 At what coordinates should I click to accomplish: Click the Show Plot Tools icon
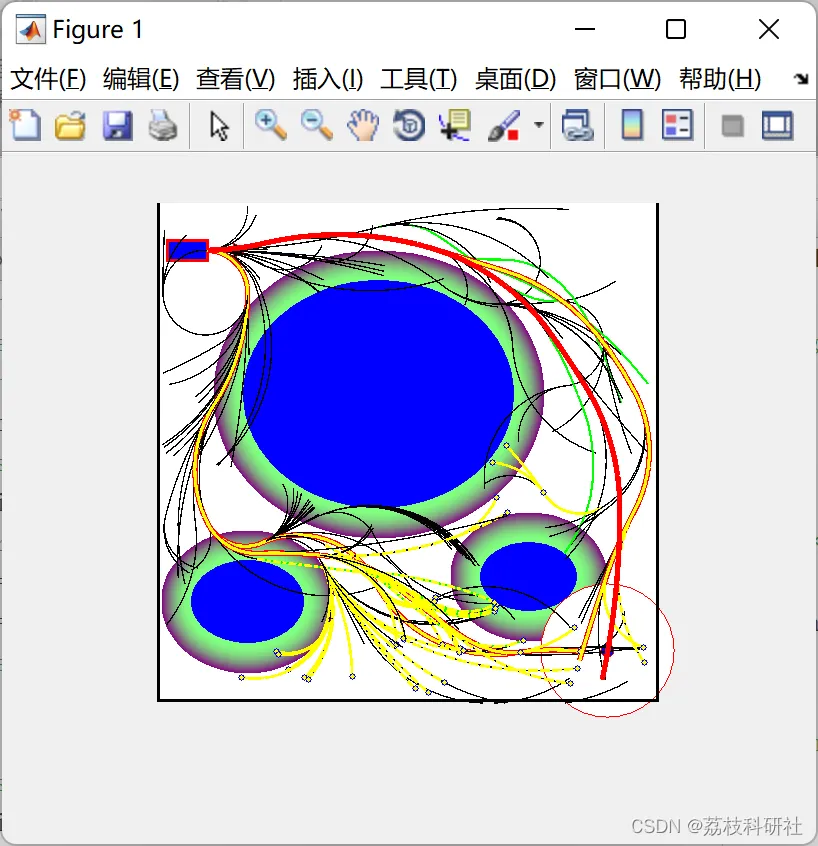click(778, 126)
